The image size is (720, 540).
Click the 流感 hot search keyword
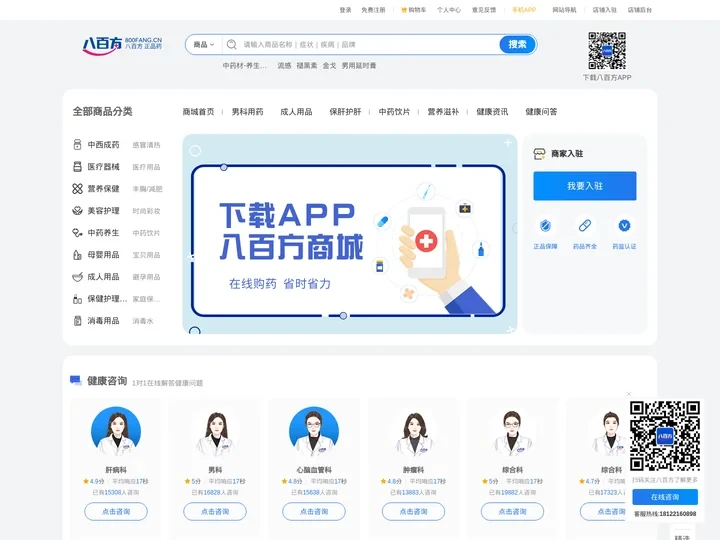pyautogui.click(x=284, y=66)
